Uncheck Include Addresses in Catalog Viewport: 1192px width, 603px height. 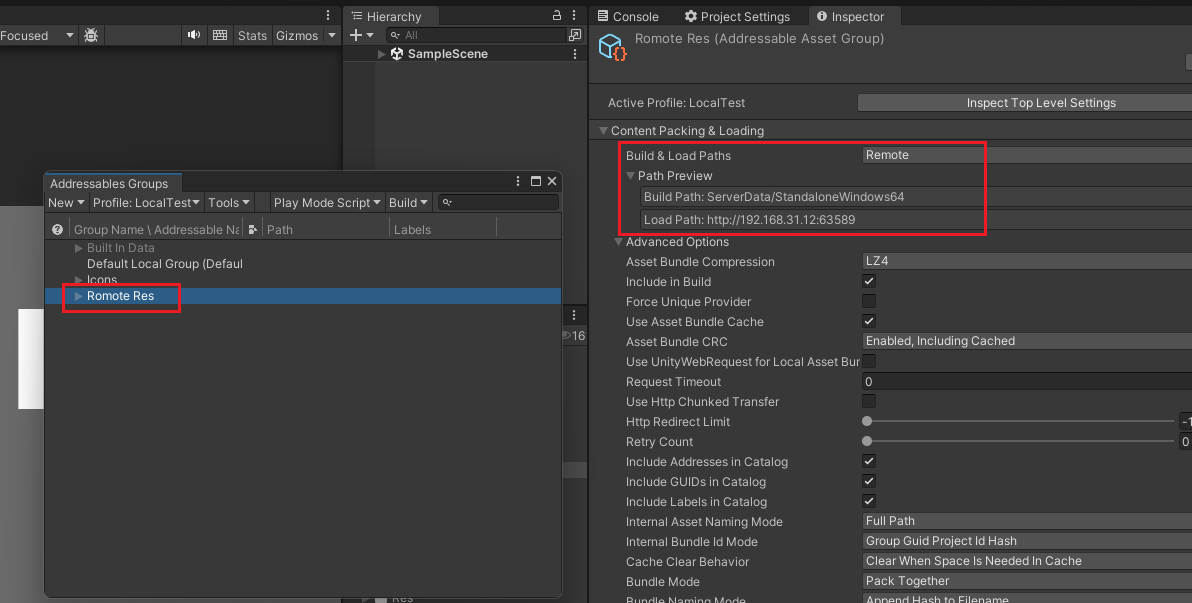[869, 461]
